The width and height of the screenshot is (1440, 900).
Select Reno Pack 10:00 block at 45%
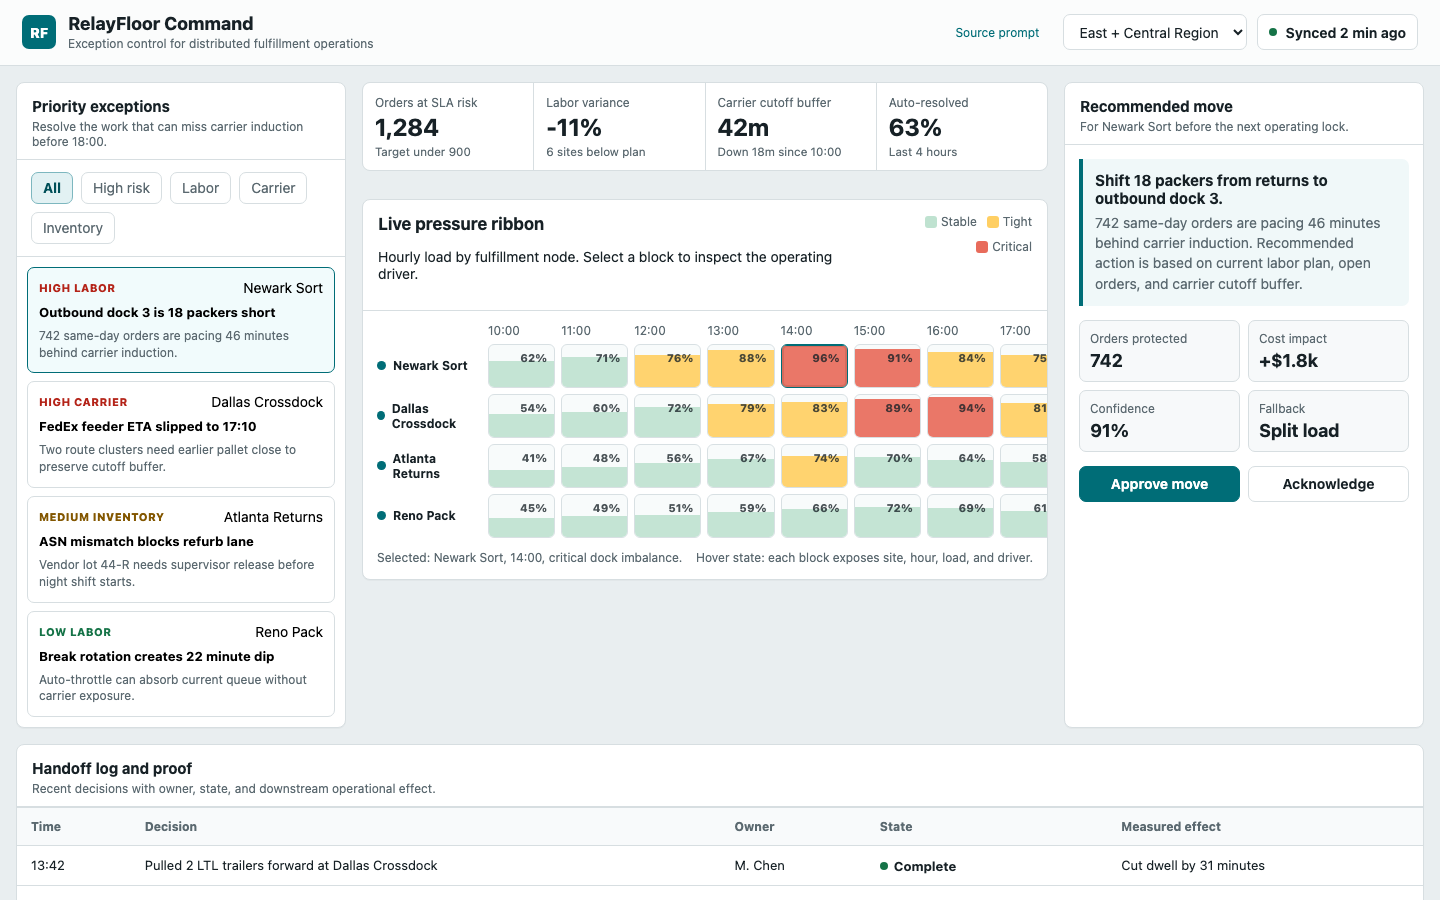[x=521, y=516]
